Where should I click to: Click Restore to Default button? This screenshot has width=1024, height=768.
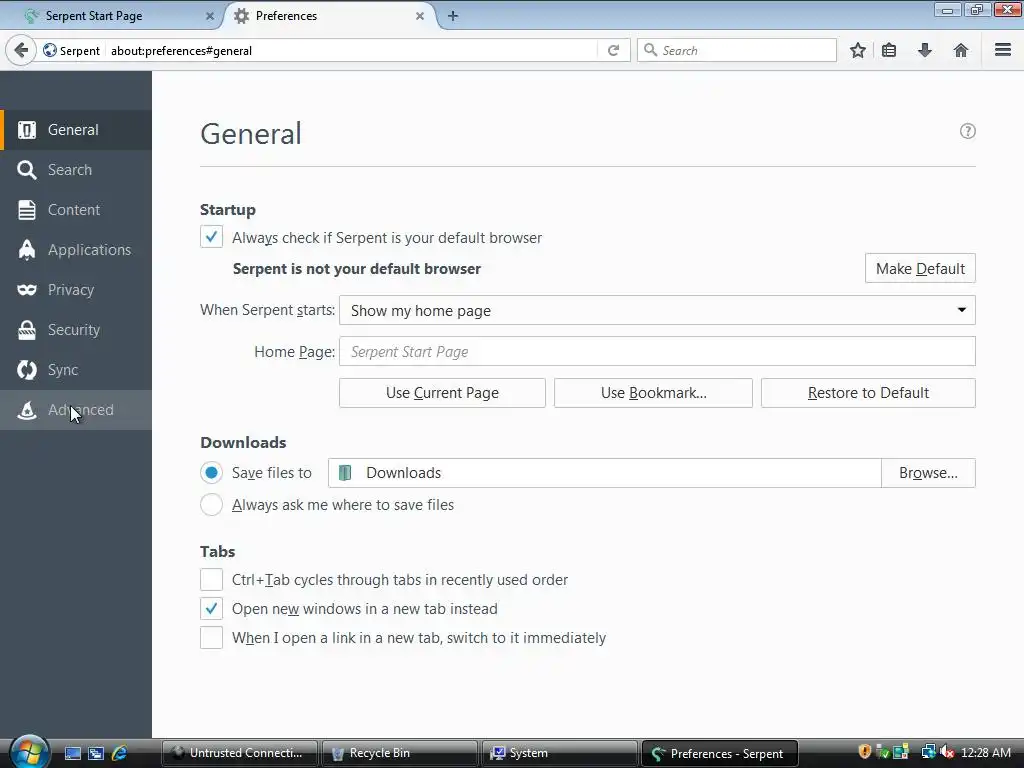click(868, 392)
